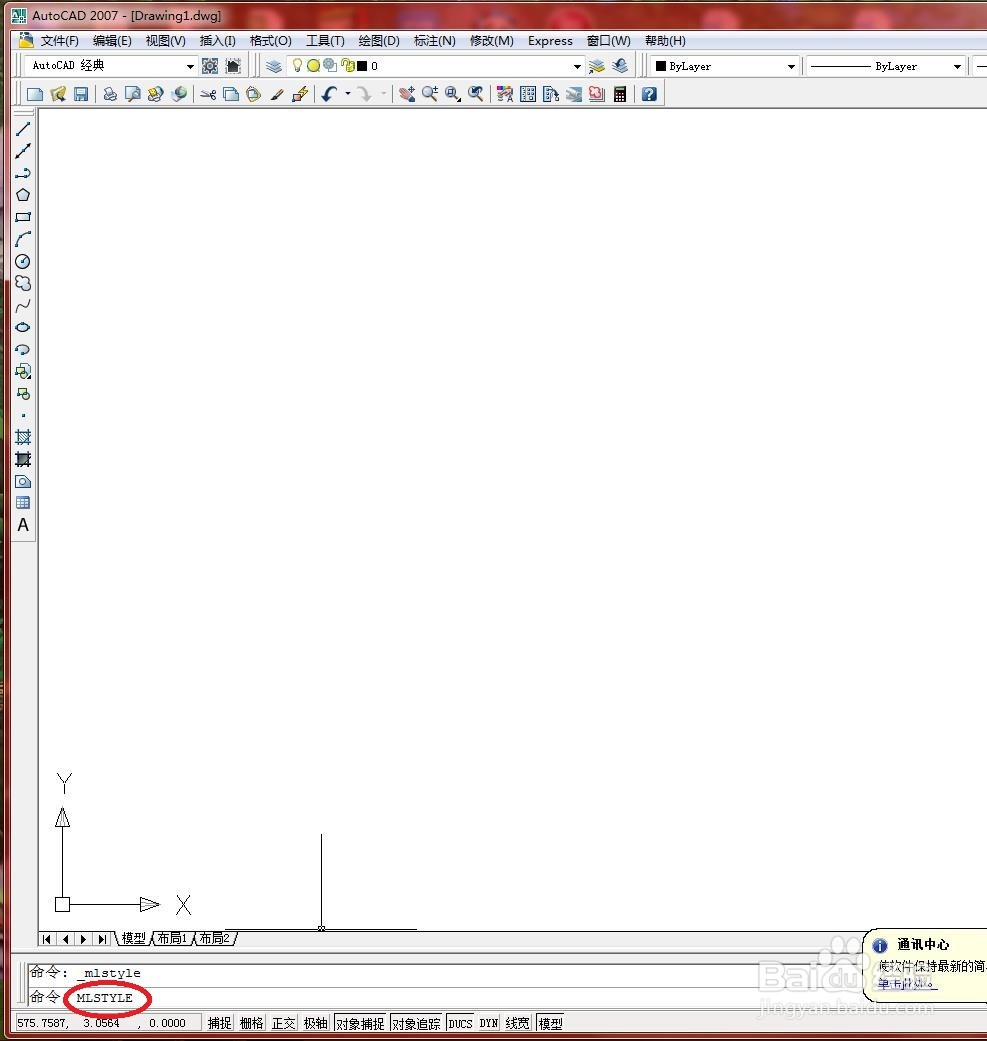Click the Plot (print) icon
The width and height of the screenshot is (987, 1041).
point(110,94)
